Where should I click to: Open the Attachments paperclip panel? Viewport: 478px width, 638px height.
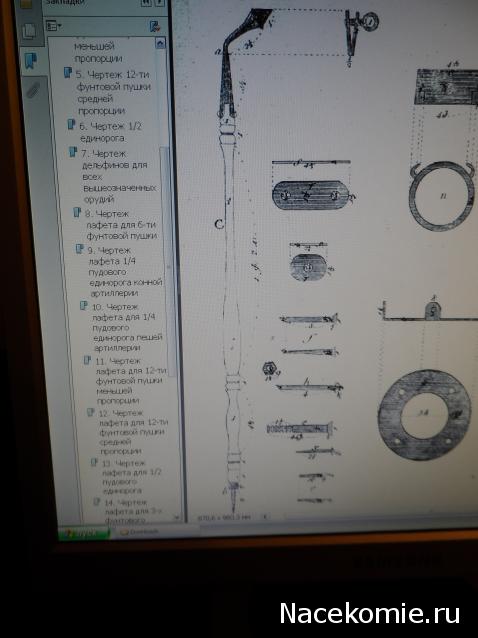33,90
